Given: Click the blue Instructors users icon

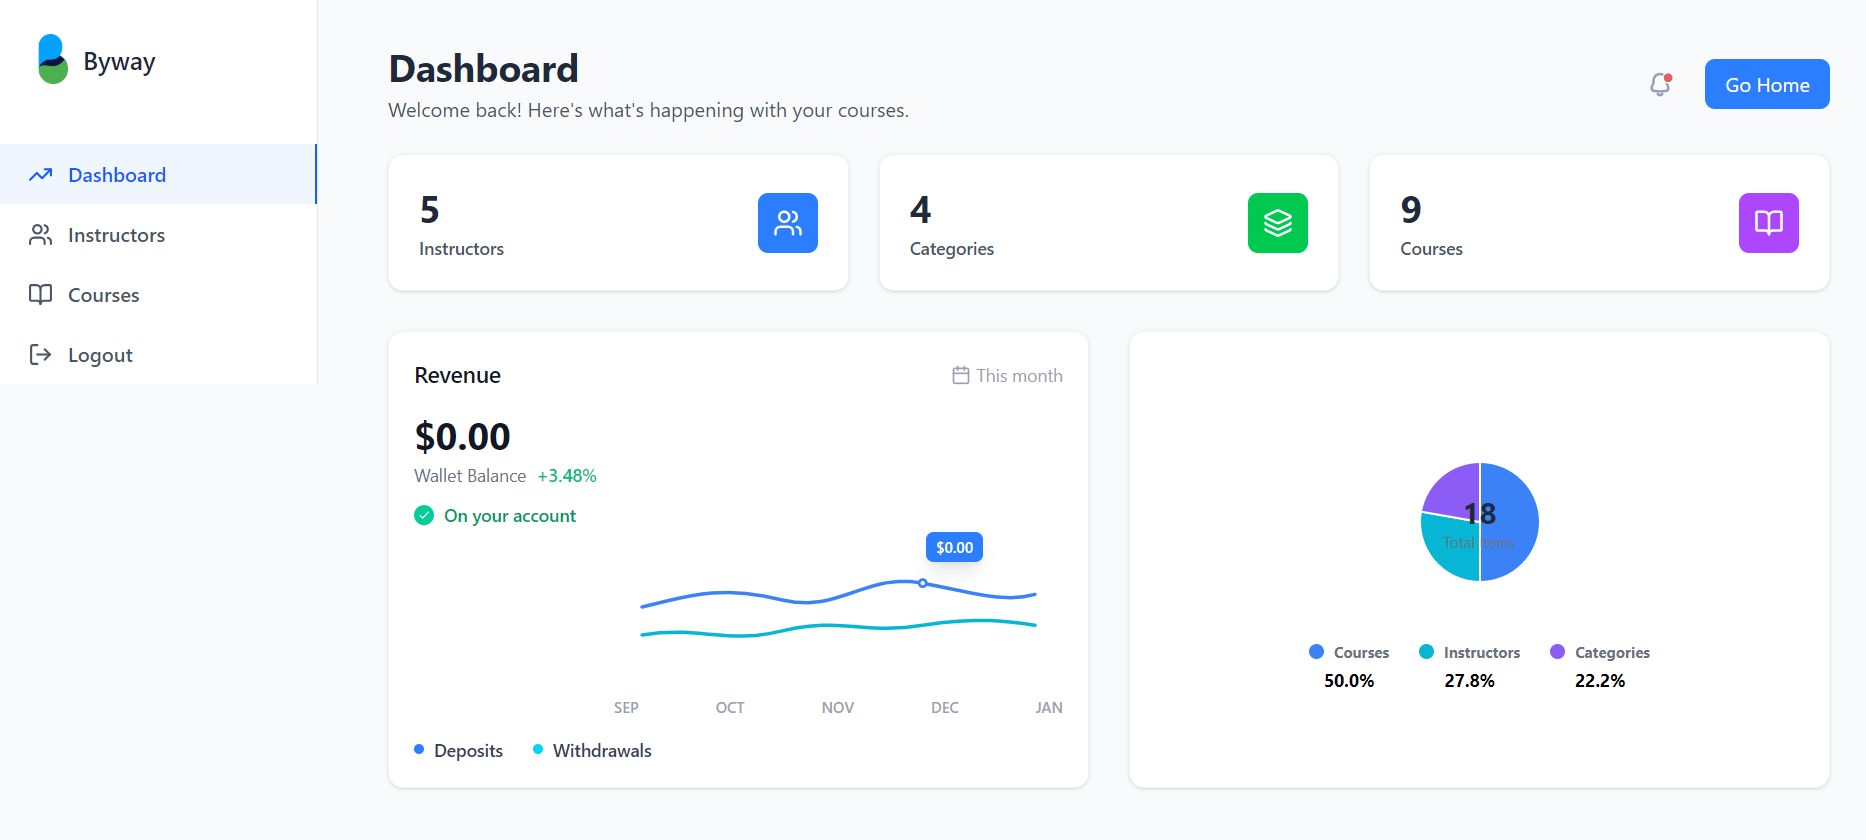Looking at the screenshot, I should point(787,223).
